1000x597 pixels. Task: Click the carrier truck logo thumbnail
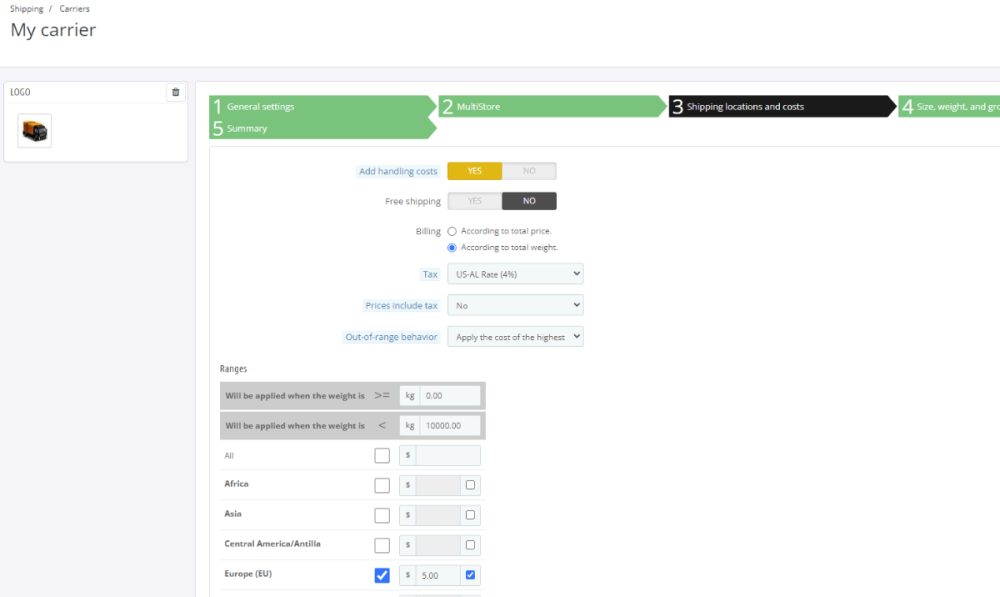coord(35,131)
